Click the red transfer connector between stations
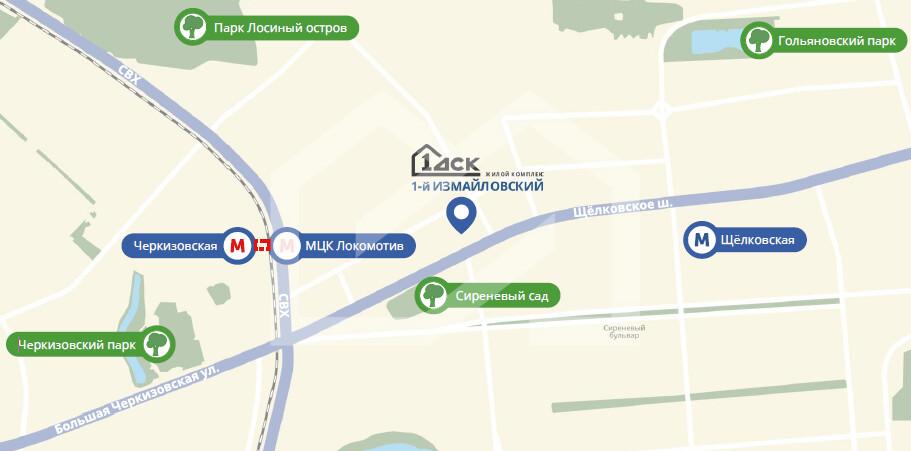 point(263,246)
